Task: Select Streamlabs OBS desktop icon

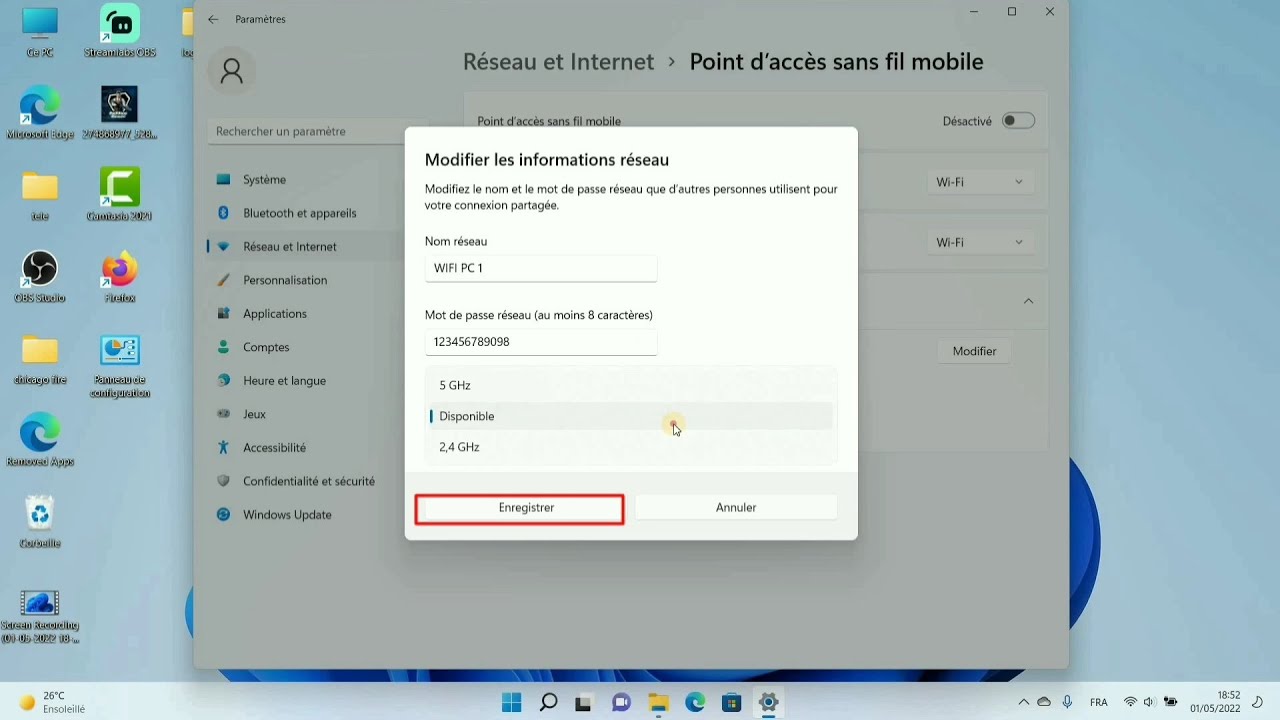Action: point(120,32)
